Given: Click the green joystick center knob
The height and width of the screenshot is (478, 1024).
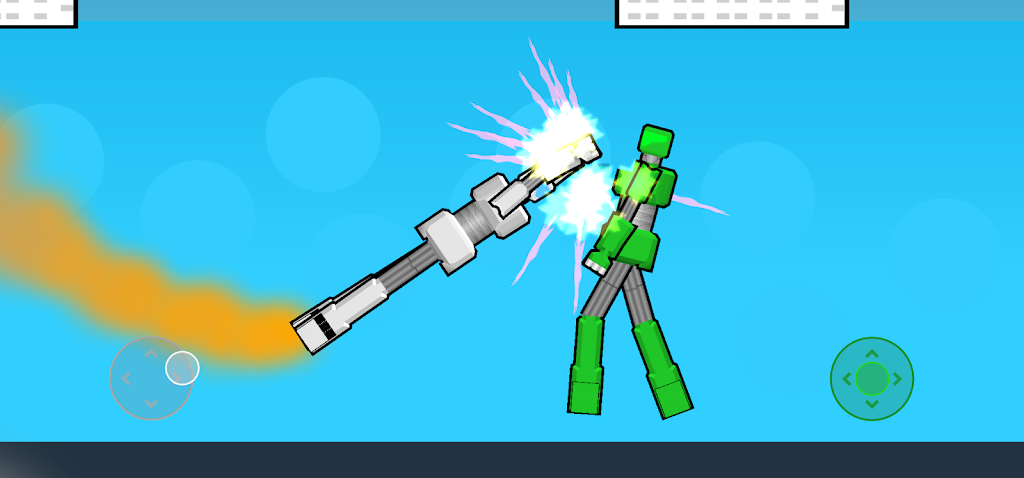Looking at the screenshot, I should coord(872,379).
